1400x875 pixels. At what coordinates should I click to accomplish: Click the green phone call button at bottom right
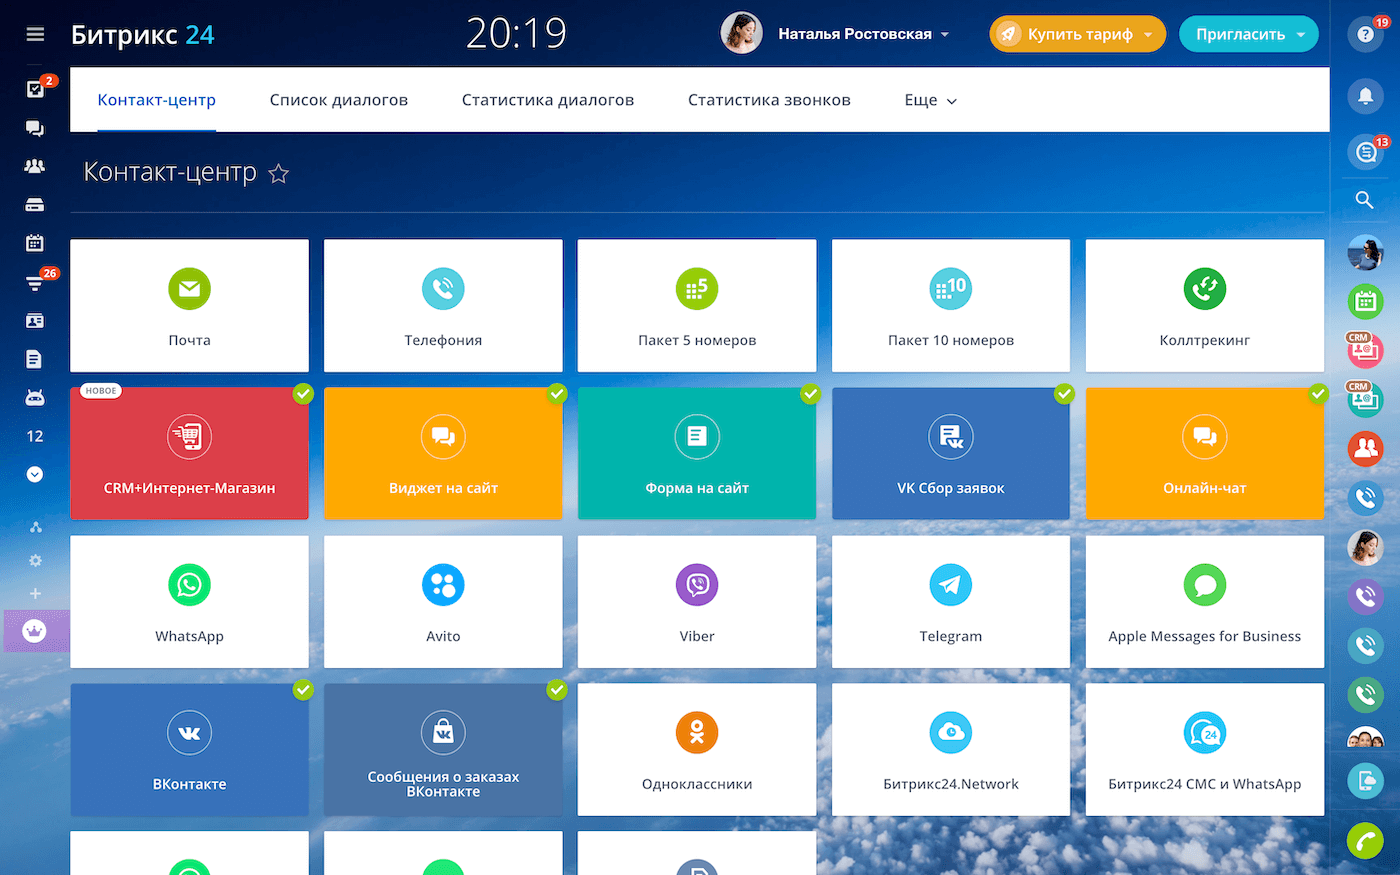1365,840
